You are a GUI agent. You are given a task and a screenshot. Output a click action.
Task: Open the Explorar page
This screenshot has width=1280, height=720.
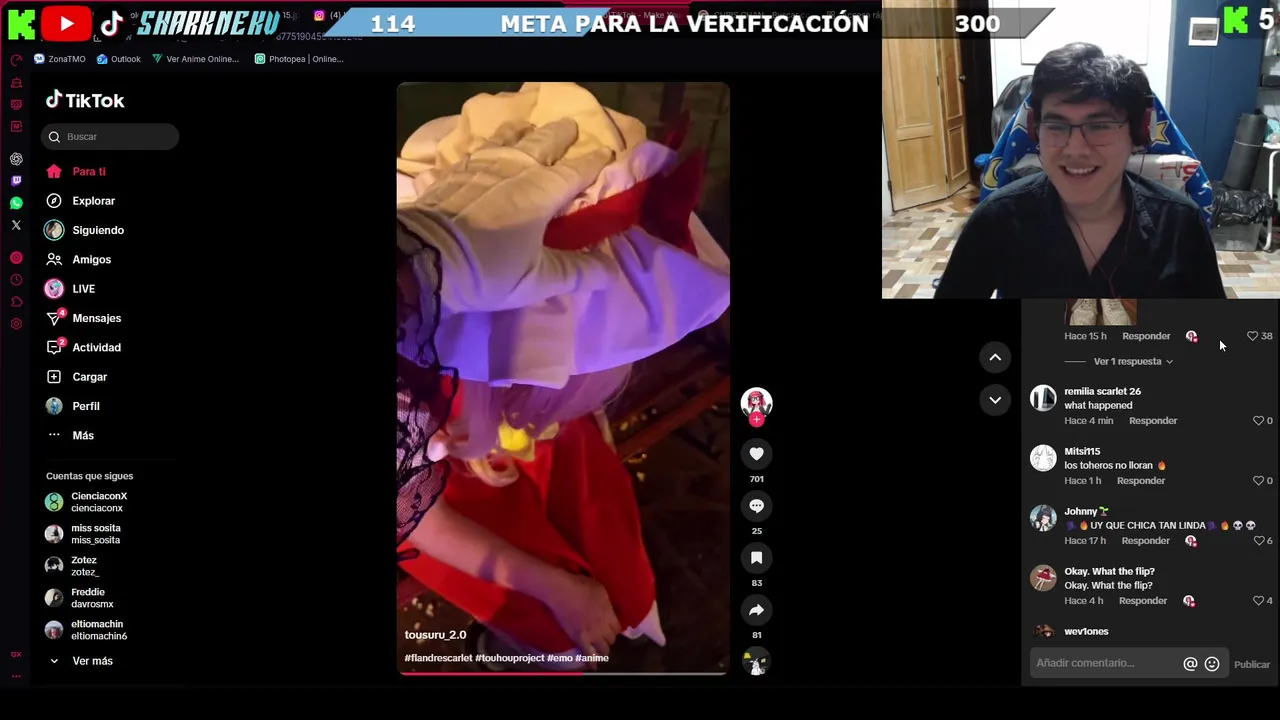click(x=80, y=201)
